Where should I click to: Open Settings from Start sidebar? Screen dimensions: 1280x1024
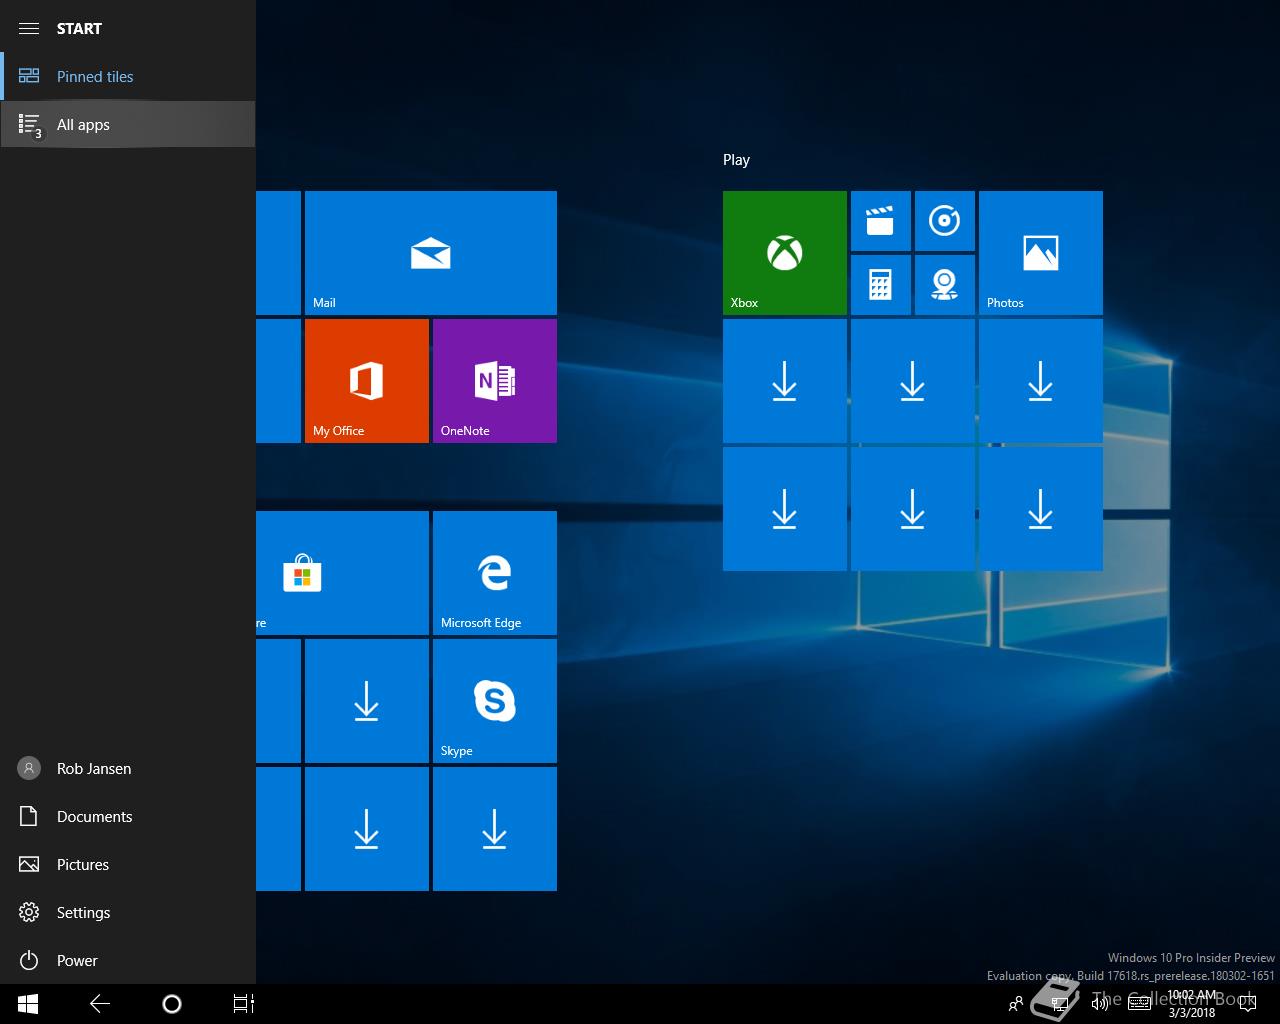pos(128,912)
